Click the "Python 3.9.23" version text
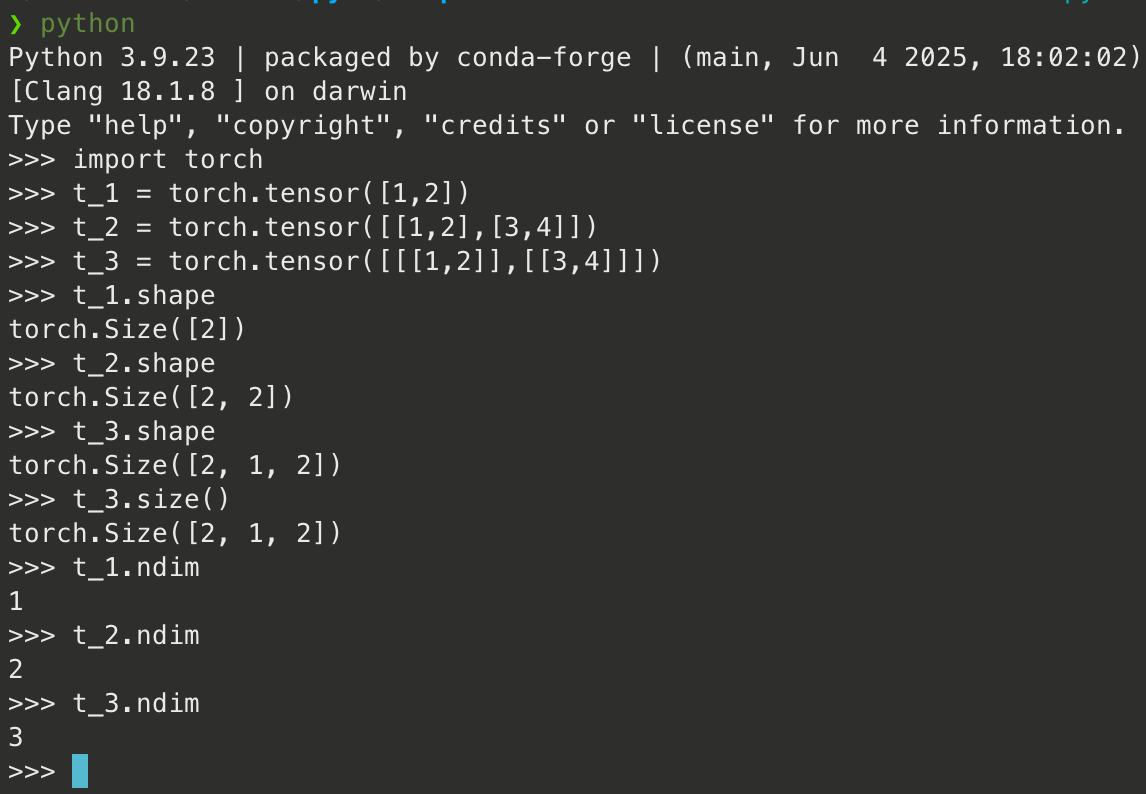 click(x=112, y=58)
